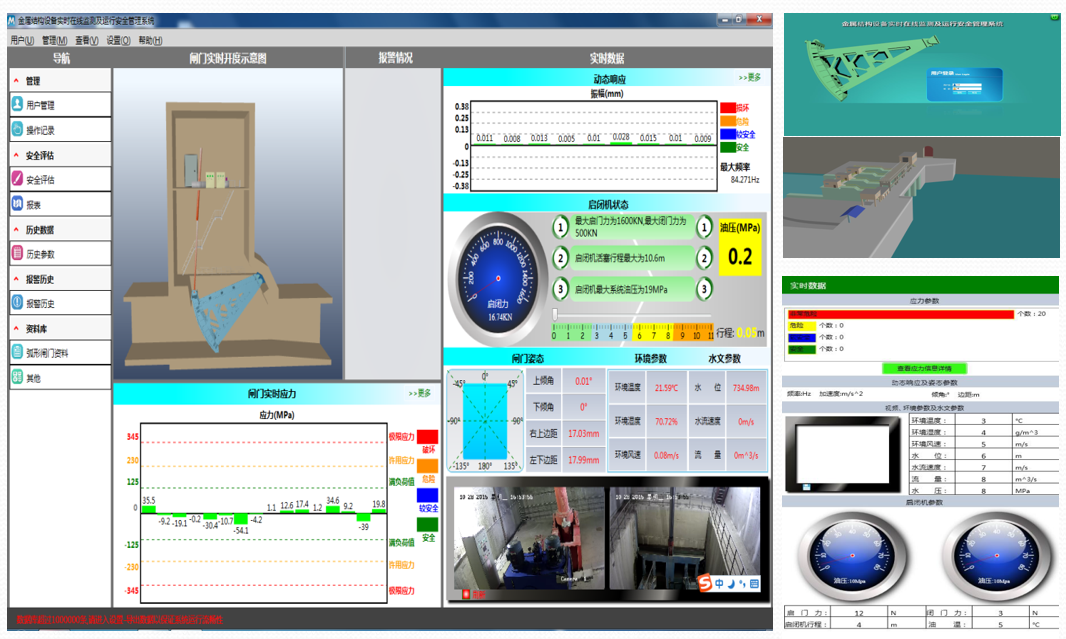Open the 设置(O) menu
Image resolution: width=1066 pixels, height=639 pixels.
tap(118, 41)
